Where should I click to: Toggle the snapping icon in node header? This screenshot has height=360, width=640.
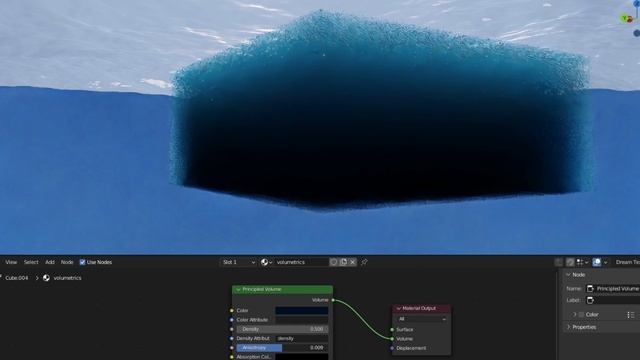570,262
